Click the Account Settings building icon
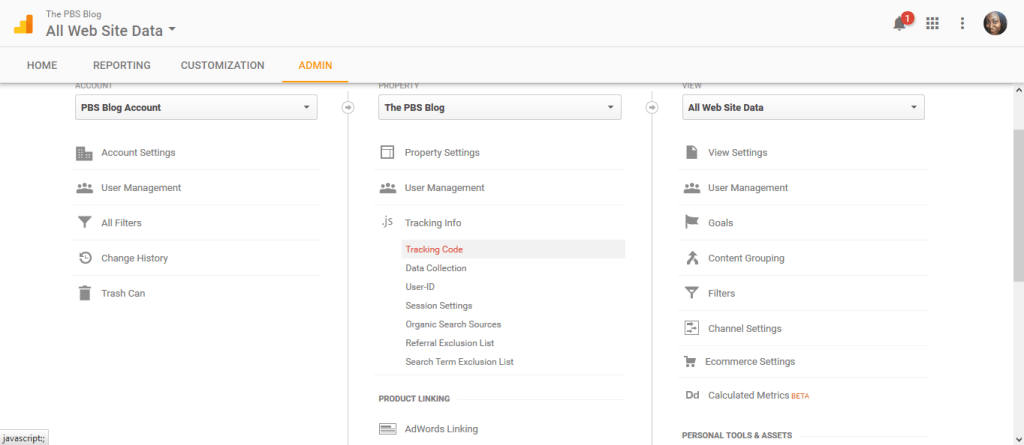The height and width of the screenshot is (445, 1024). (84, 153)
